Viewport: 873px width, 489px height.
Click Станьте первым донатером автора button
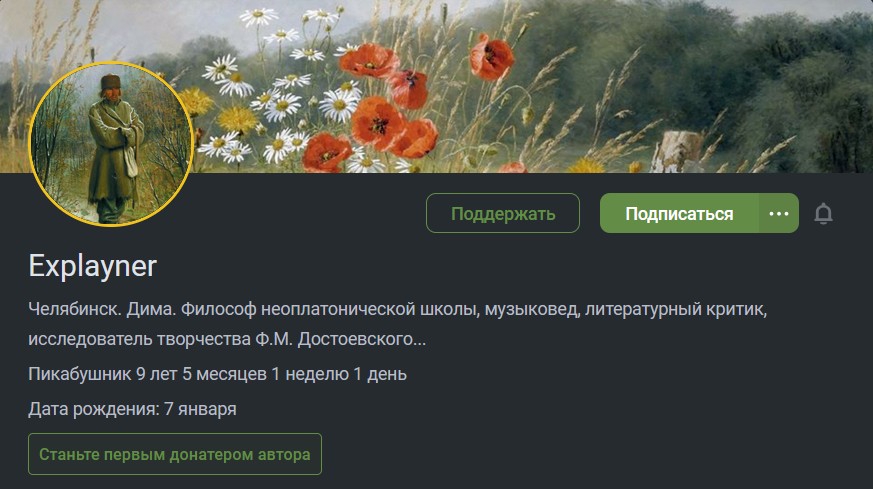(175, 454)
